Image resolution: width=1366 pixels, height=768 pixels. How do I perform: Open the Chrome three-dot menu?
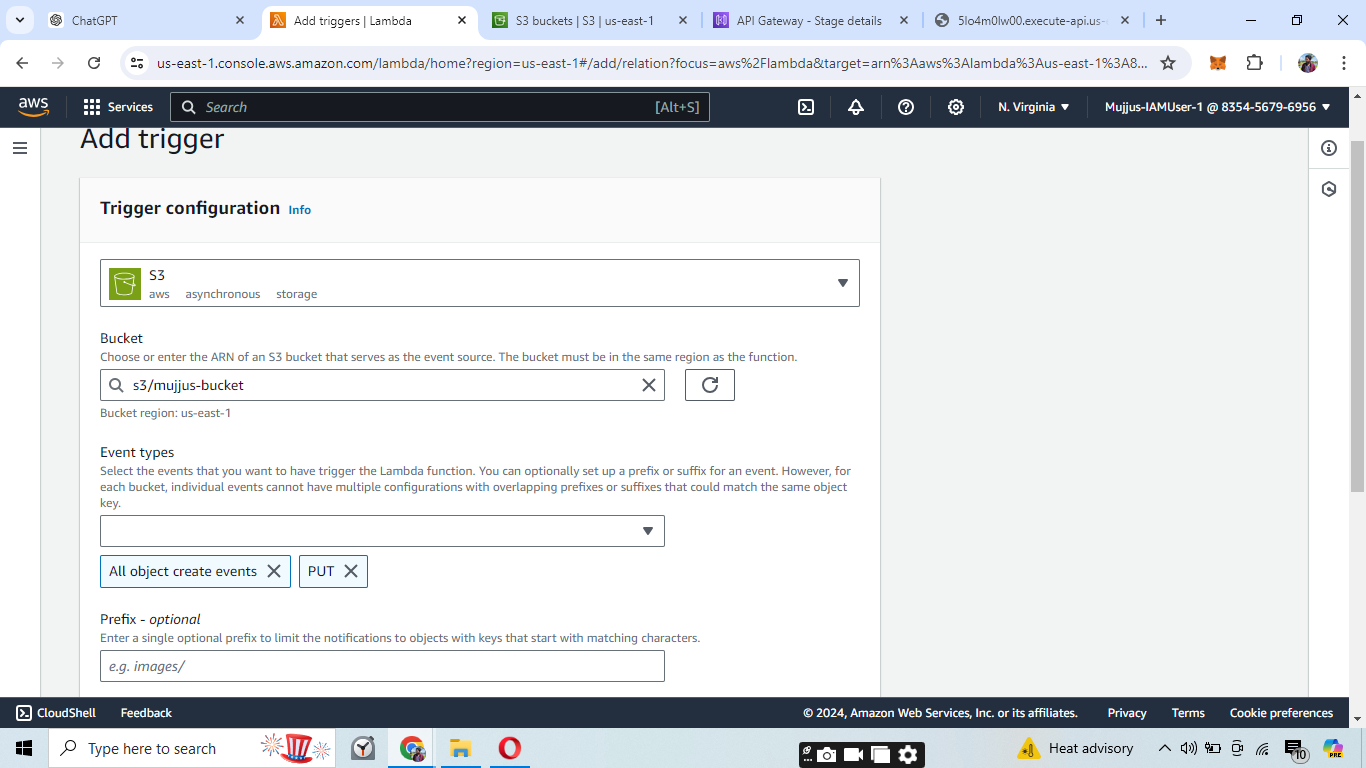click(x=1344, y=63)
